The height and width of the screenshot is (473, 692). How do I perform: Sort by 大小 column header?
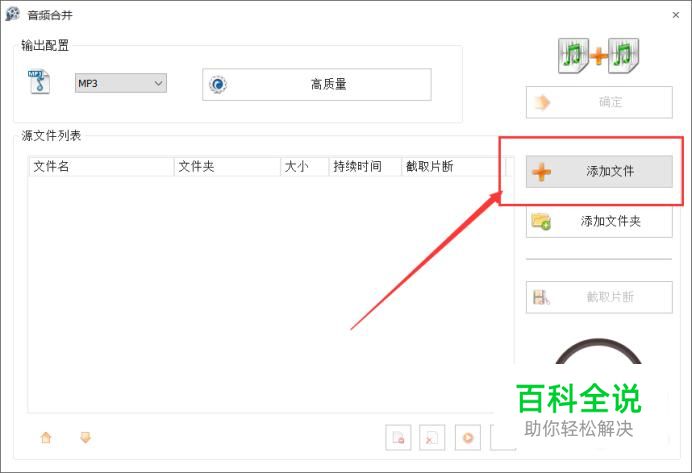point(305,166)
